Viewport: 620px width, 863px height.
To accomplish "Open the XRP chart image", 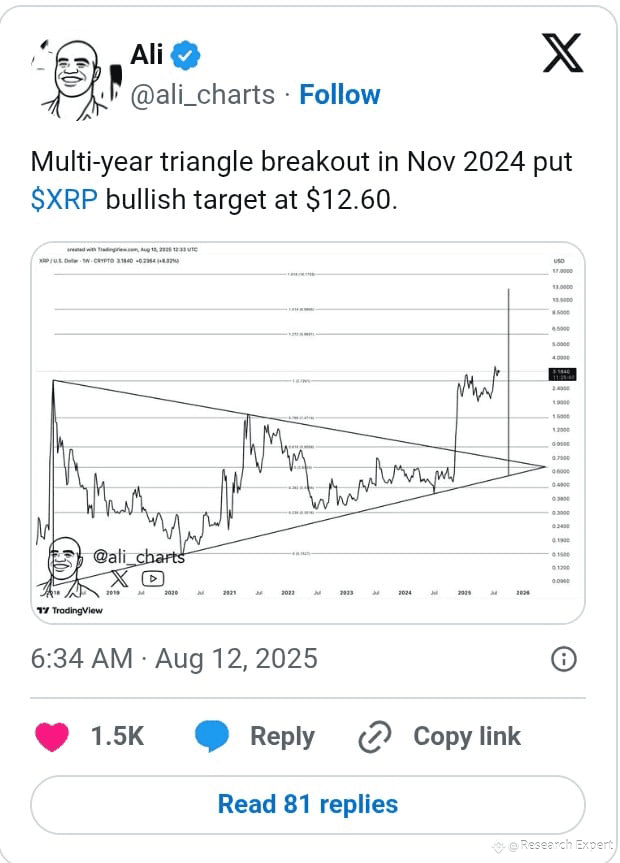I will [x=308, y=433].
